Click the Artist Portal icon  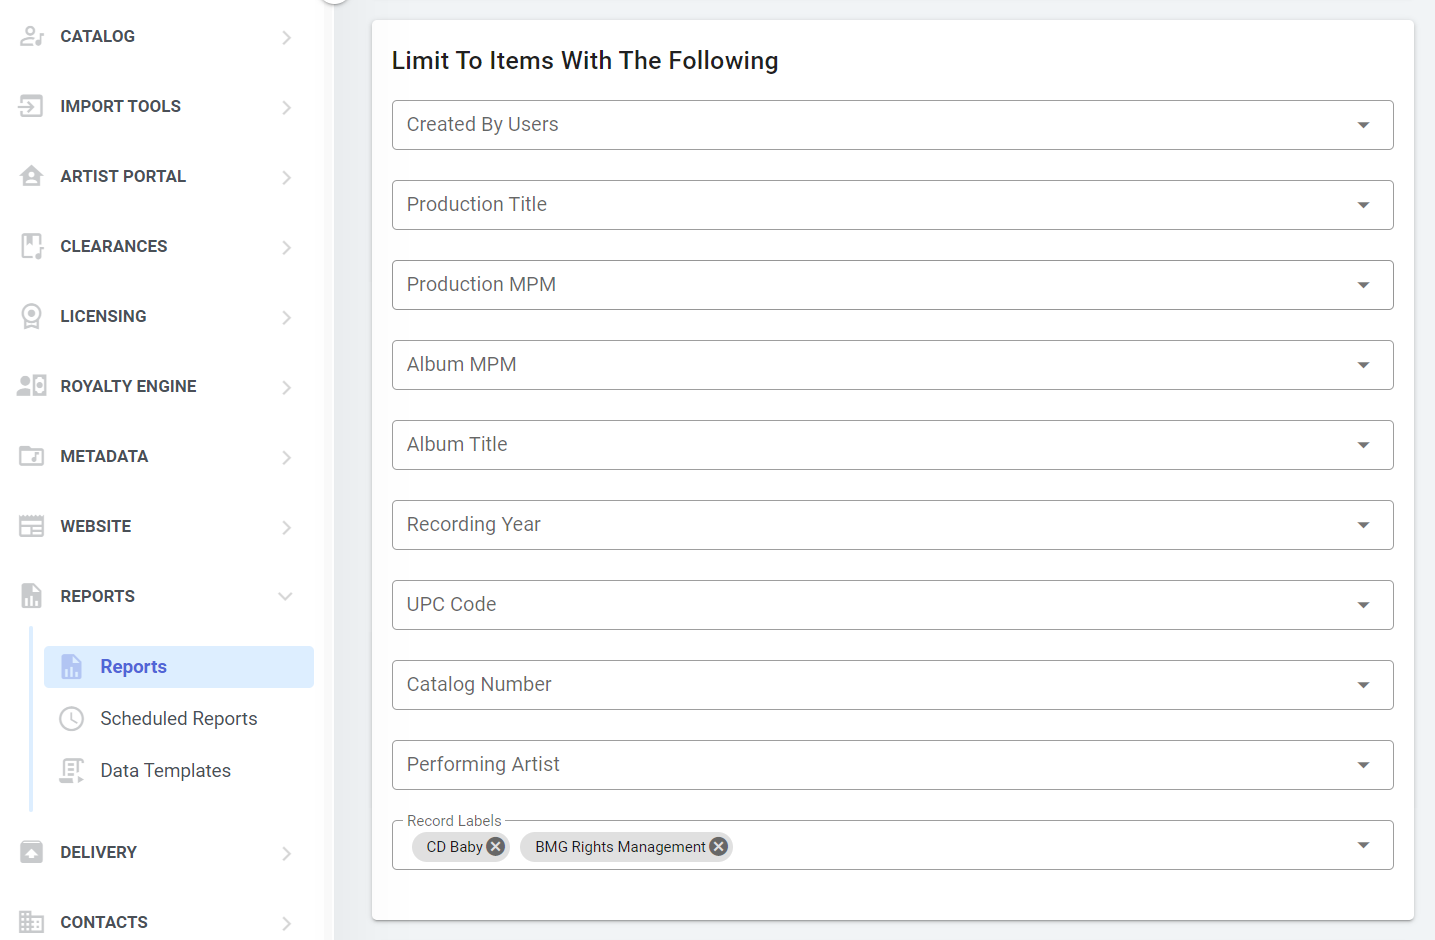coord(32,176)
